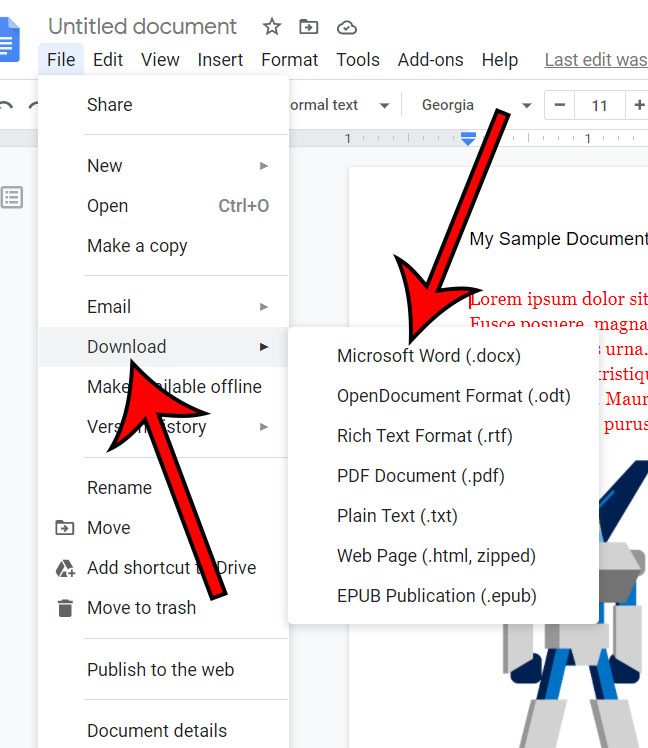
Task: Download as Microsoft Word (.docx)
Action: 443,356
